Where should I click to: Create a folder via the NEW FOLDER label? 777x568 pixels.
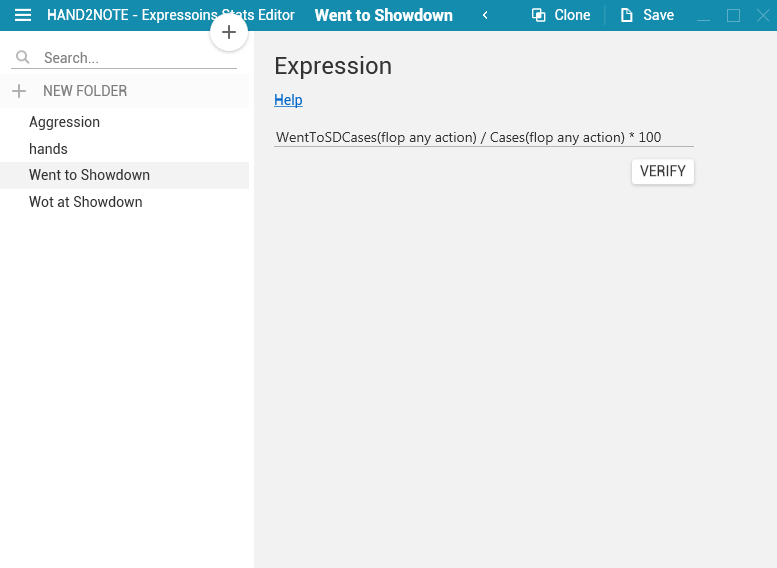click(85, 91)
